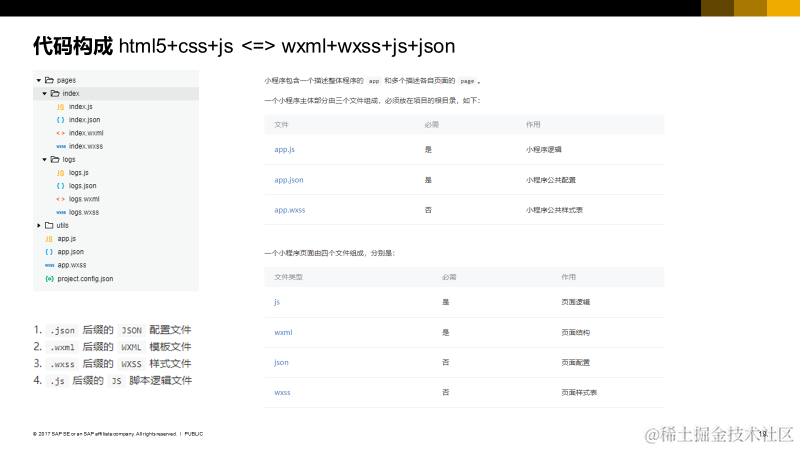The image size is (800, 450).
Task: Click the app code tag in description
Action: 374,81
